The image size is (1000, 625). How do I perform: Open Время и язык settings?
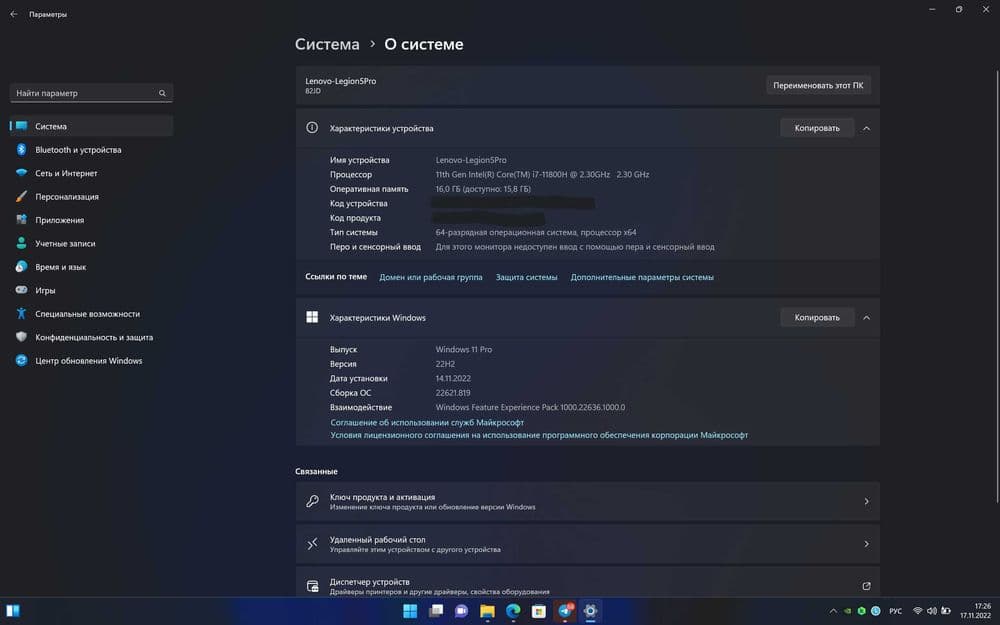(x=91, y=267)
